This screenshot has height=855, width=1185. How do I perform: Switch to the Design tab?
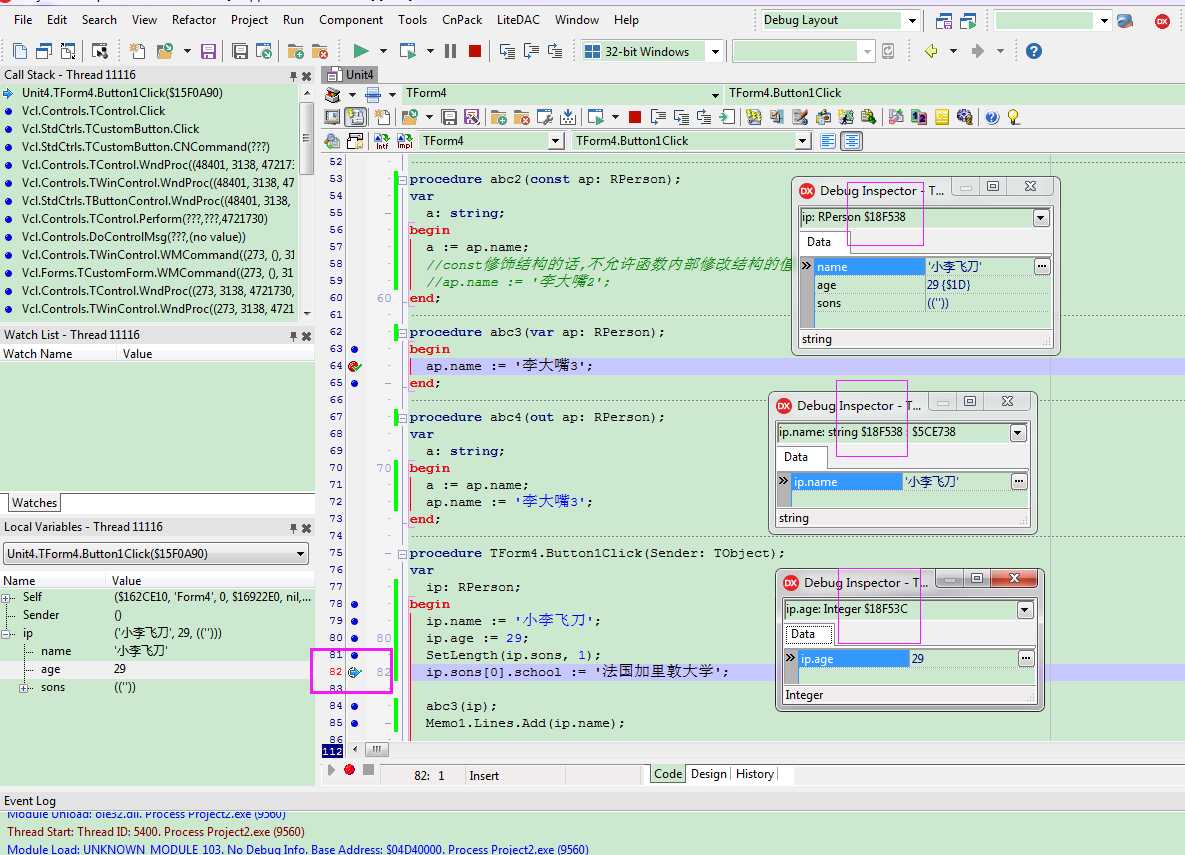tap(708, 774)
